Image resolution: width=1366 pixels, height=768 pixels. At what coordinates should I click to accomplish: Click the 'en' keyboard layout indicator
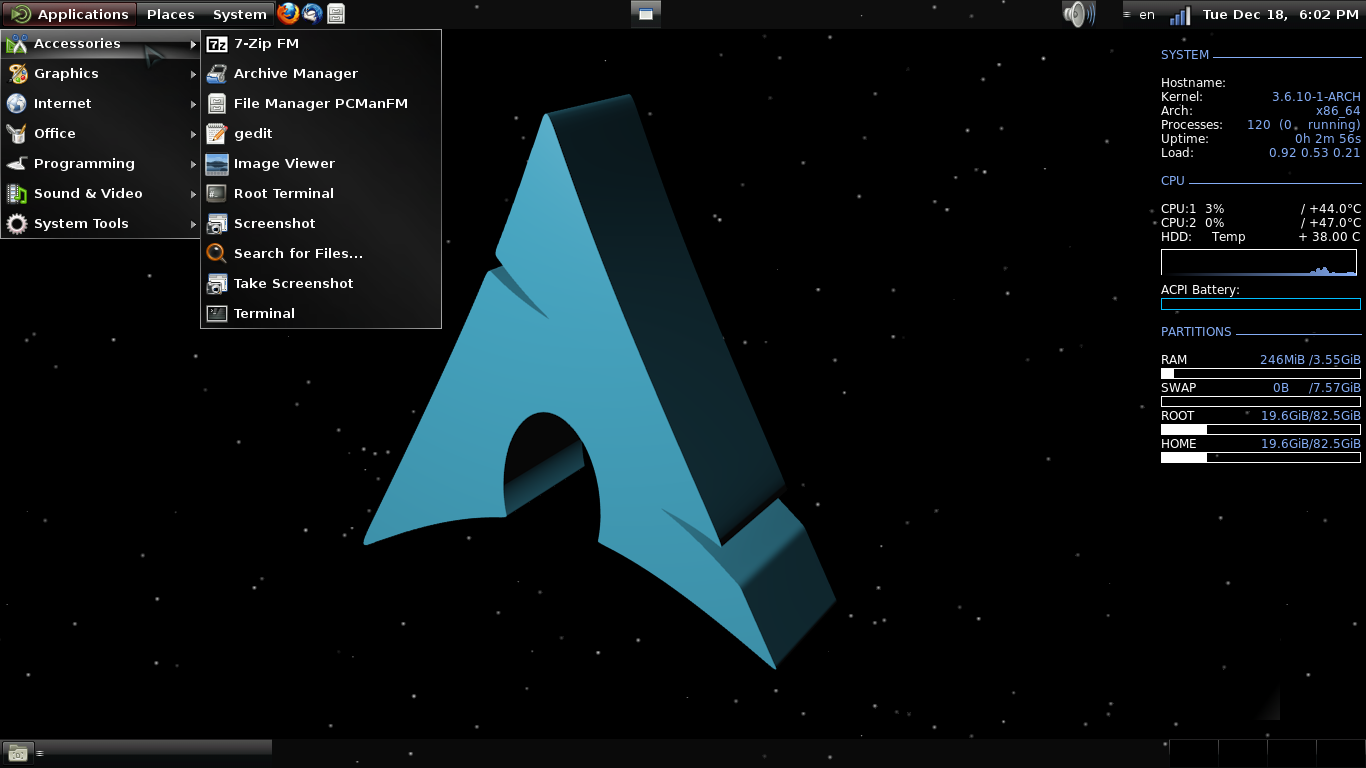(x=1147, y=14)
